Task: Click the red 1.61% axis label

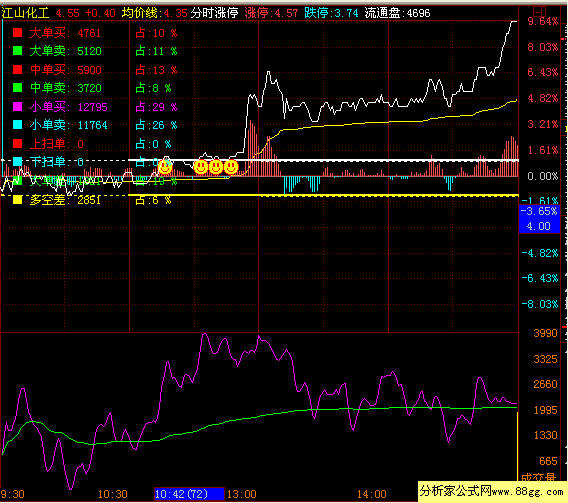Action: 543,150
